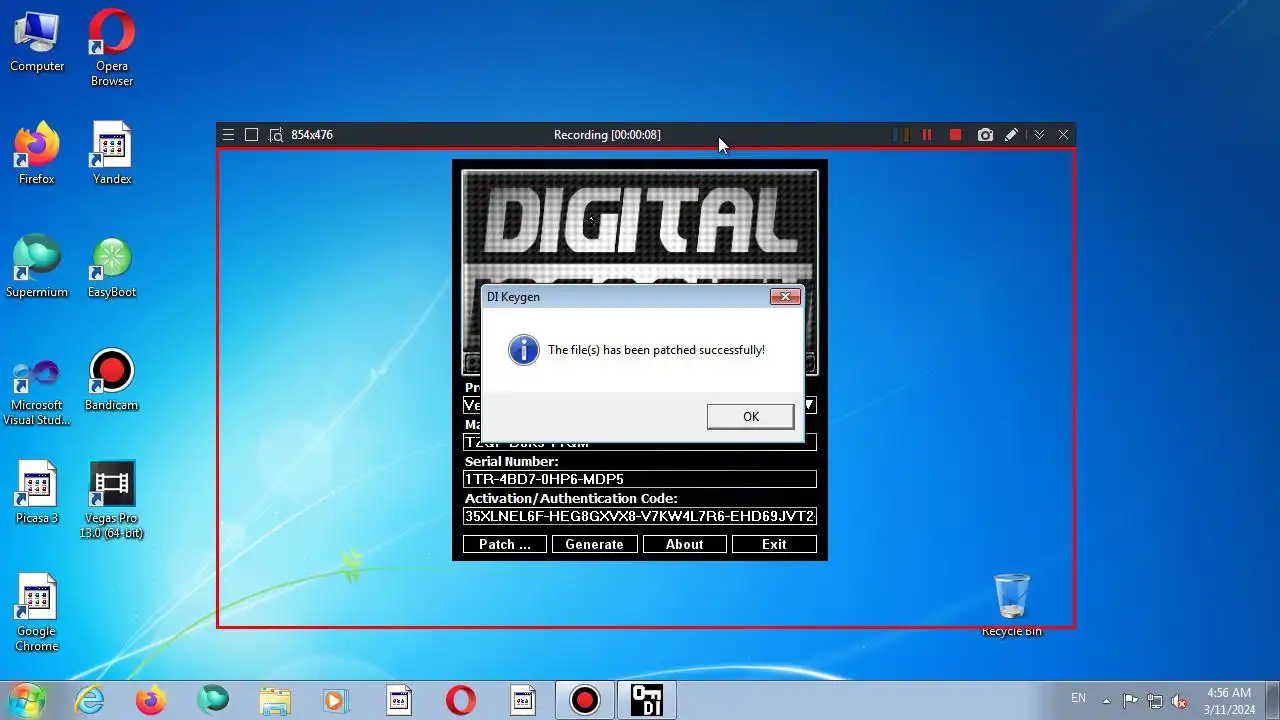
Task: Pause the Bandicam recording
Action: point(927,135)
